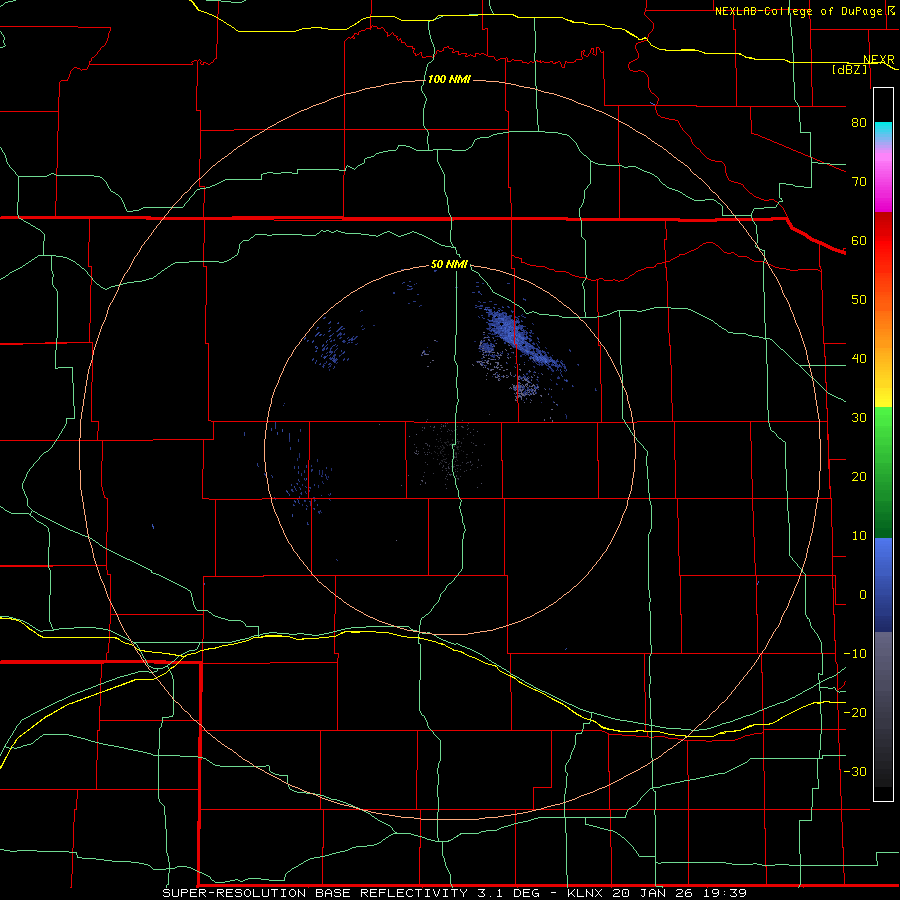Click the "100 NMI" range ring label
The width and height of the screenshot is (900, 900).
[449, 79]
